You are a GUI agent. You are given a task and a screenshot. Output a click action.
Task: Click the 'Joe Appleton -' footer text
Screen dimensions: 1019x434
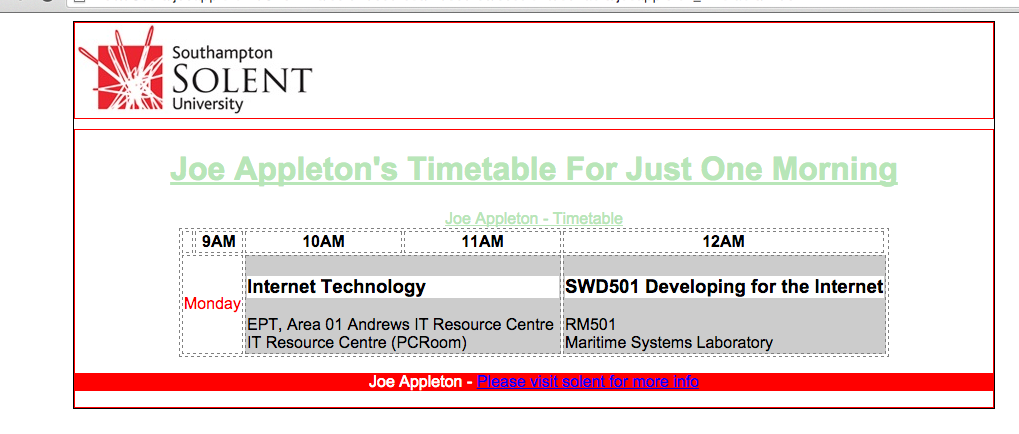click(x=420, y=382)
